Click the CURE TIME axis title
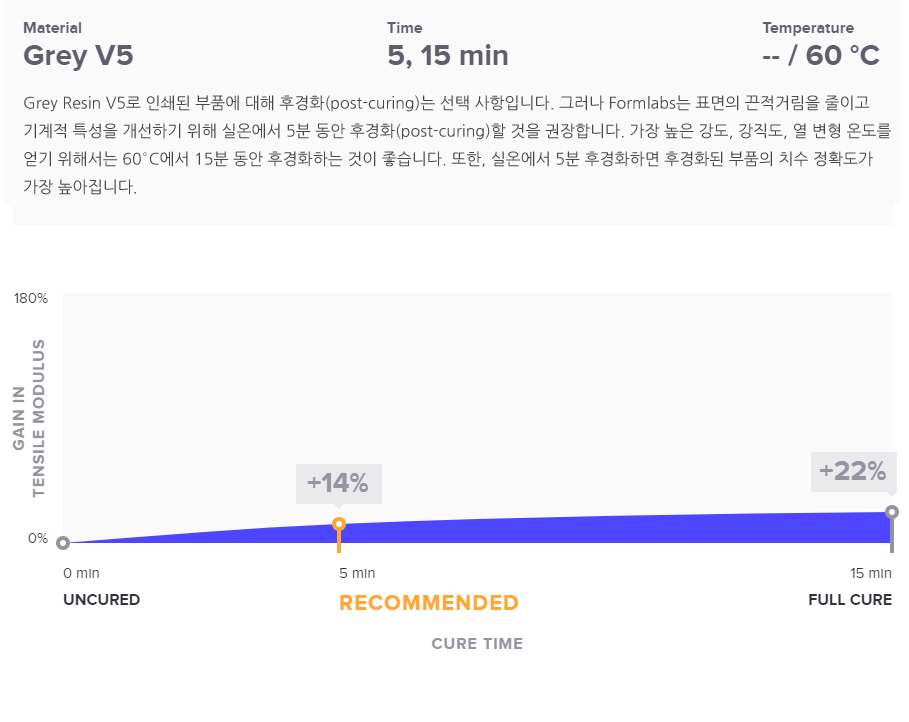 (477, 644)
